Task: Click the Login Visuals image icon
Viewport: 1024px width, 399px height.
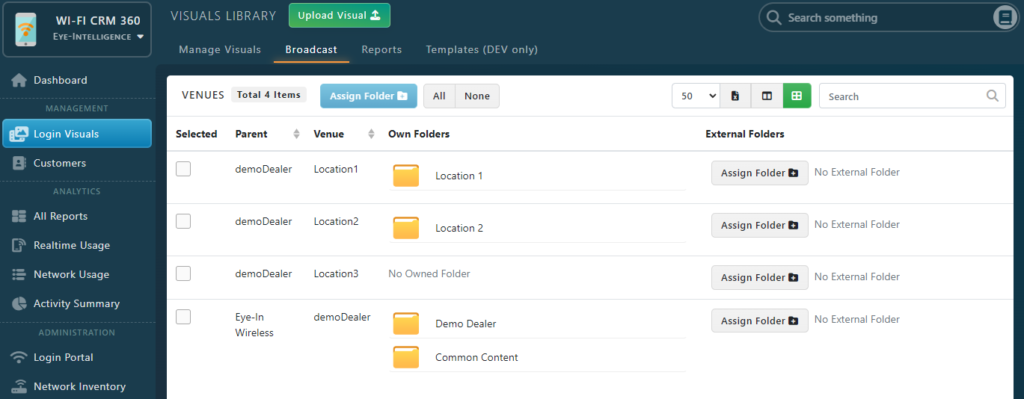Action: [19, 134]
